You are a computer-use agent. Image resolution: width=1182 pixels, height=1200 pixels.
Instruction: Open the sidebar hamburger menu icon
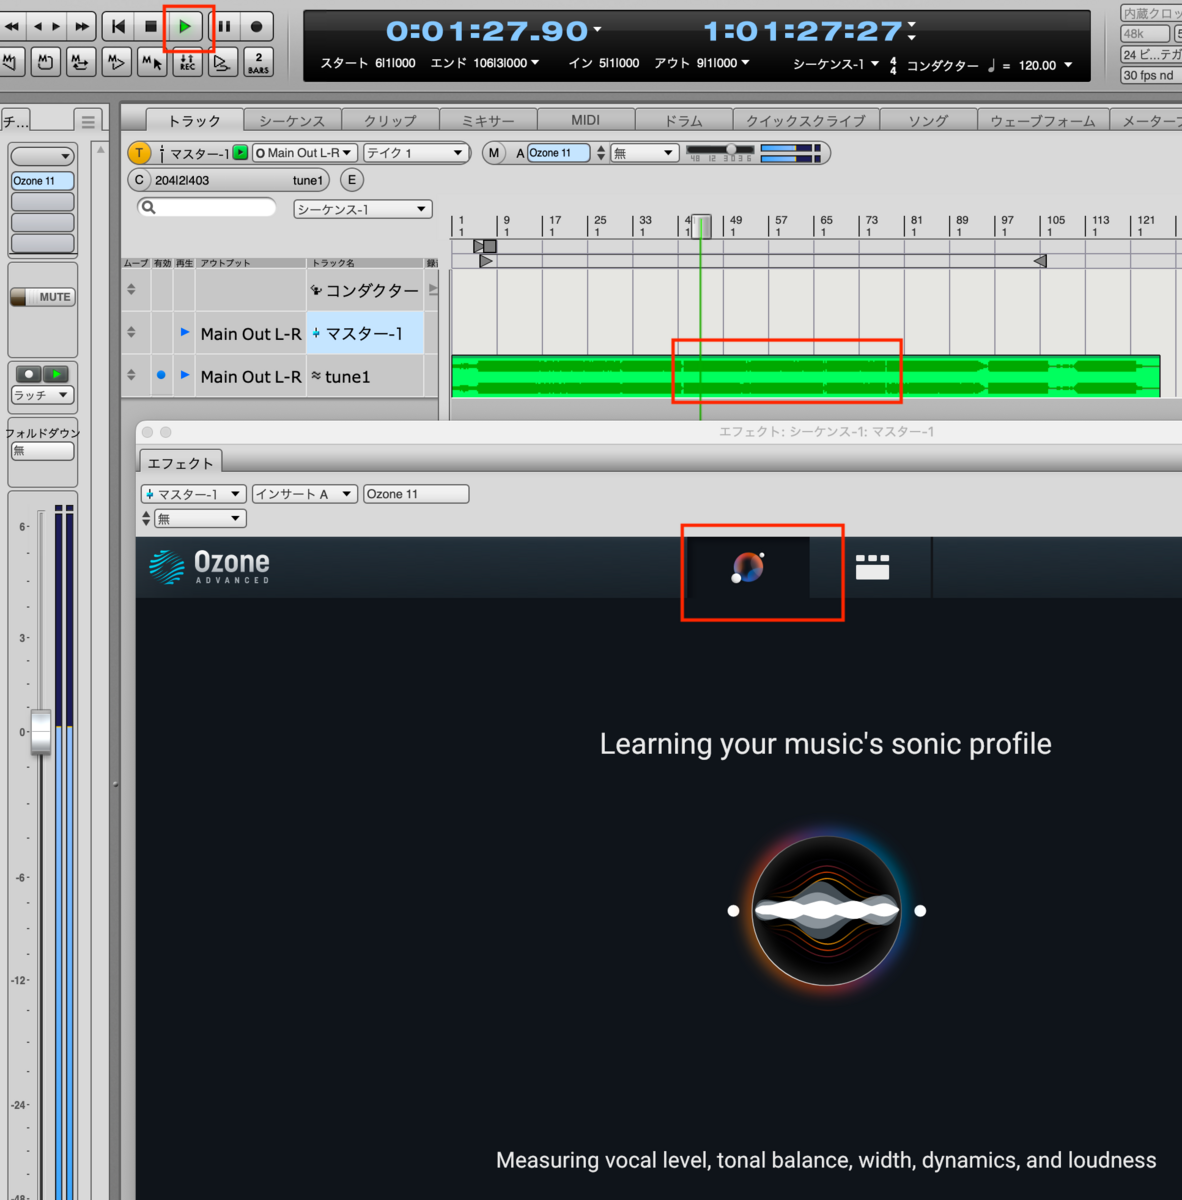[88, 121]
